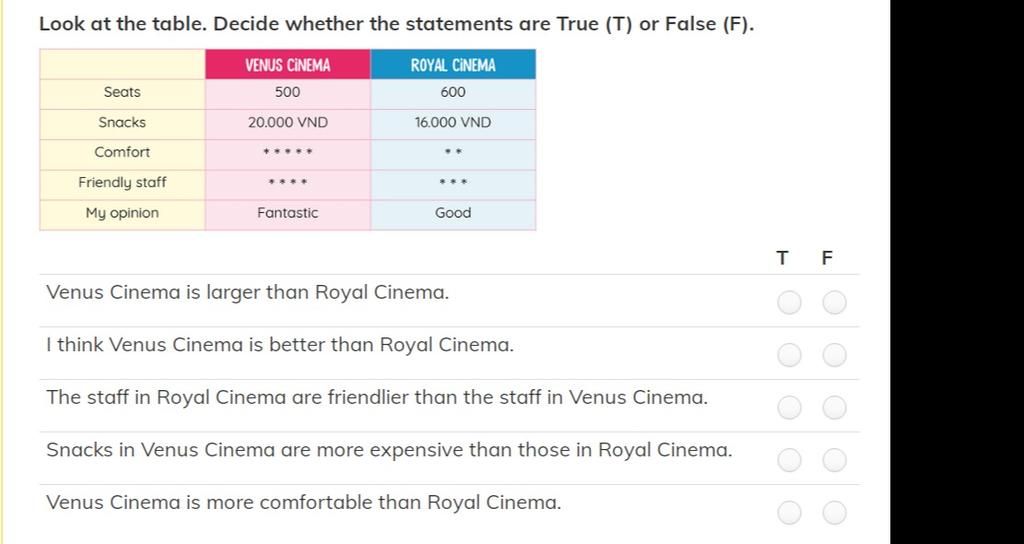1024x544 pixels.
Task: Click the Royal Cinema friendly staff star rating
Action: 453,182
